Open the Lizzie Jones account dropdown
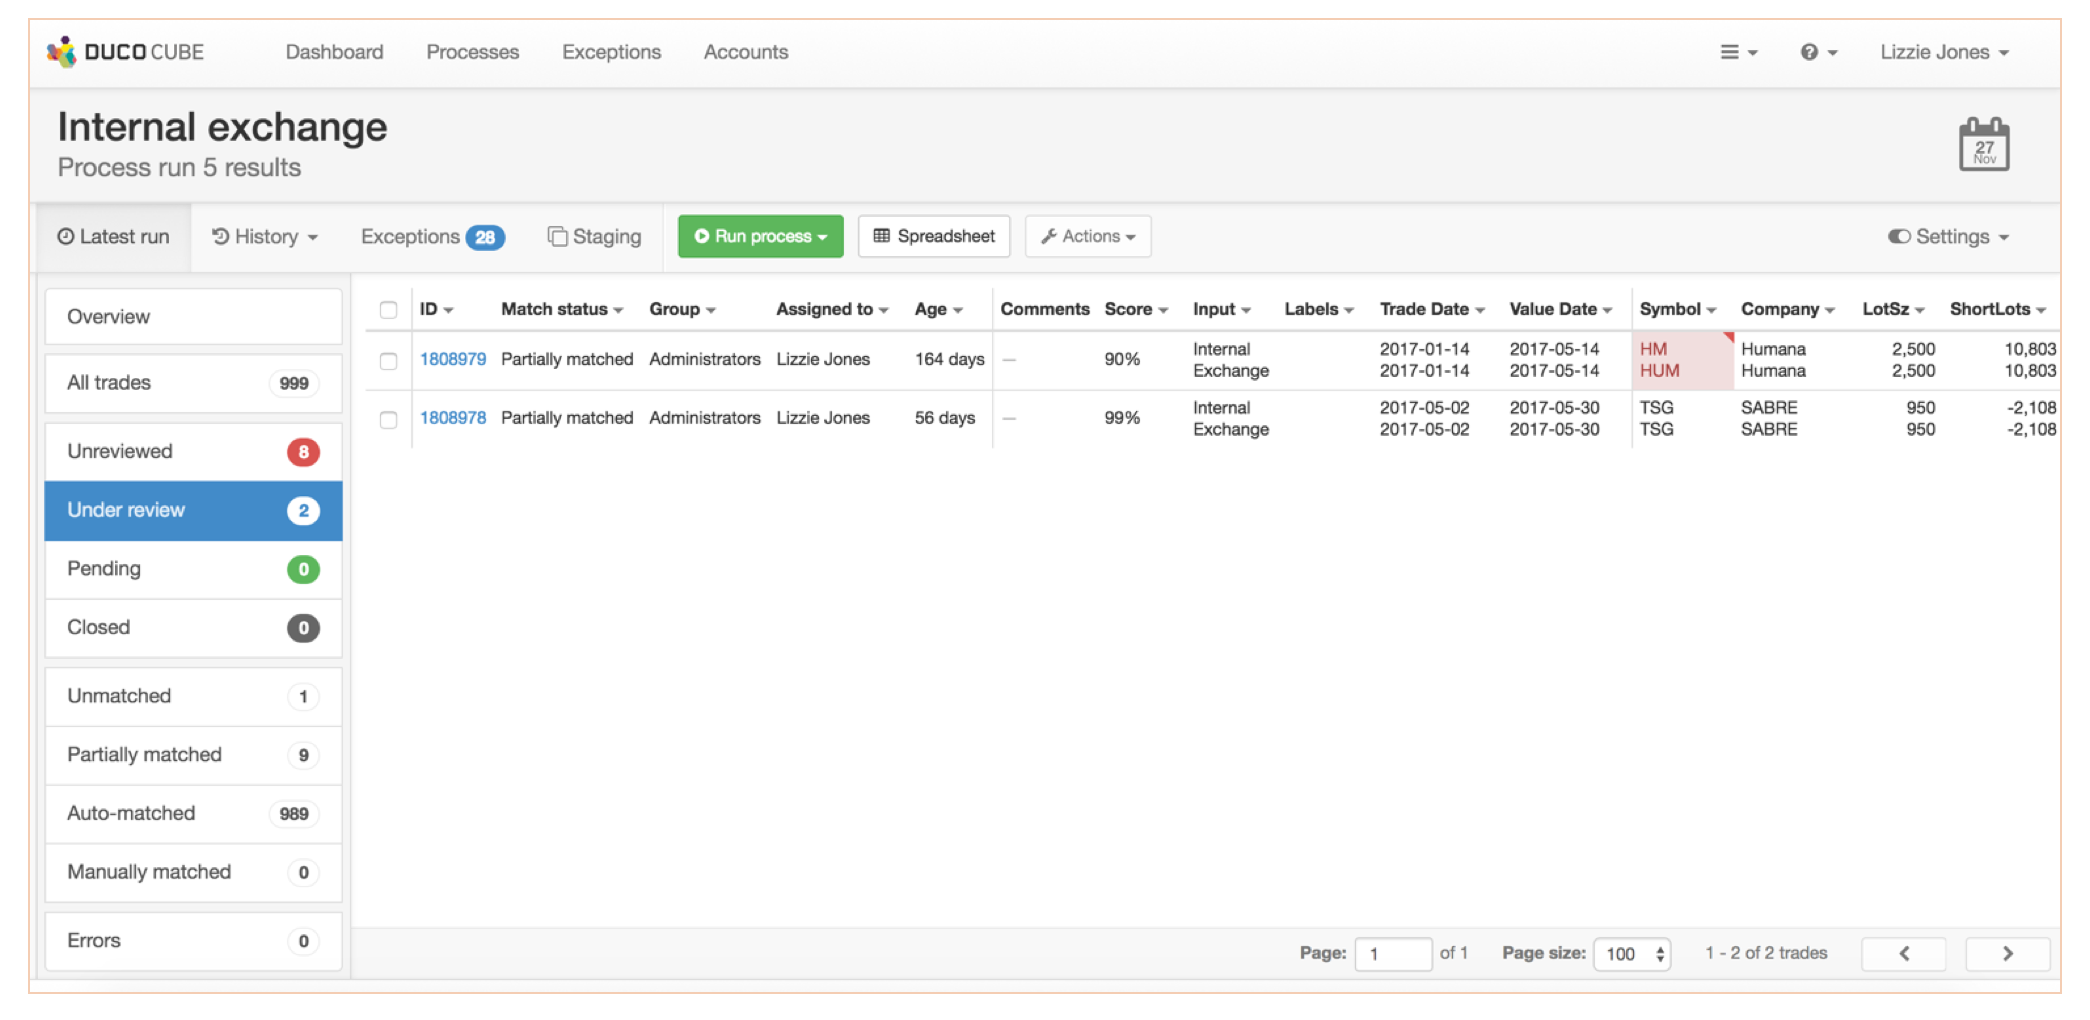 (x=1942, y=51)
